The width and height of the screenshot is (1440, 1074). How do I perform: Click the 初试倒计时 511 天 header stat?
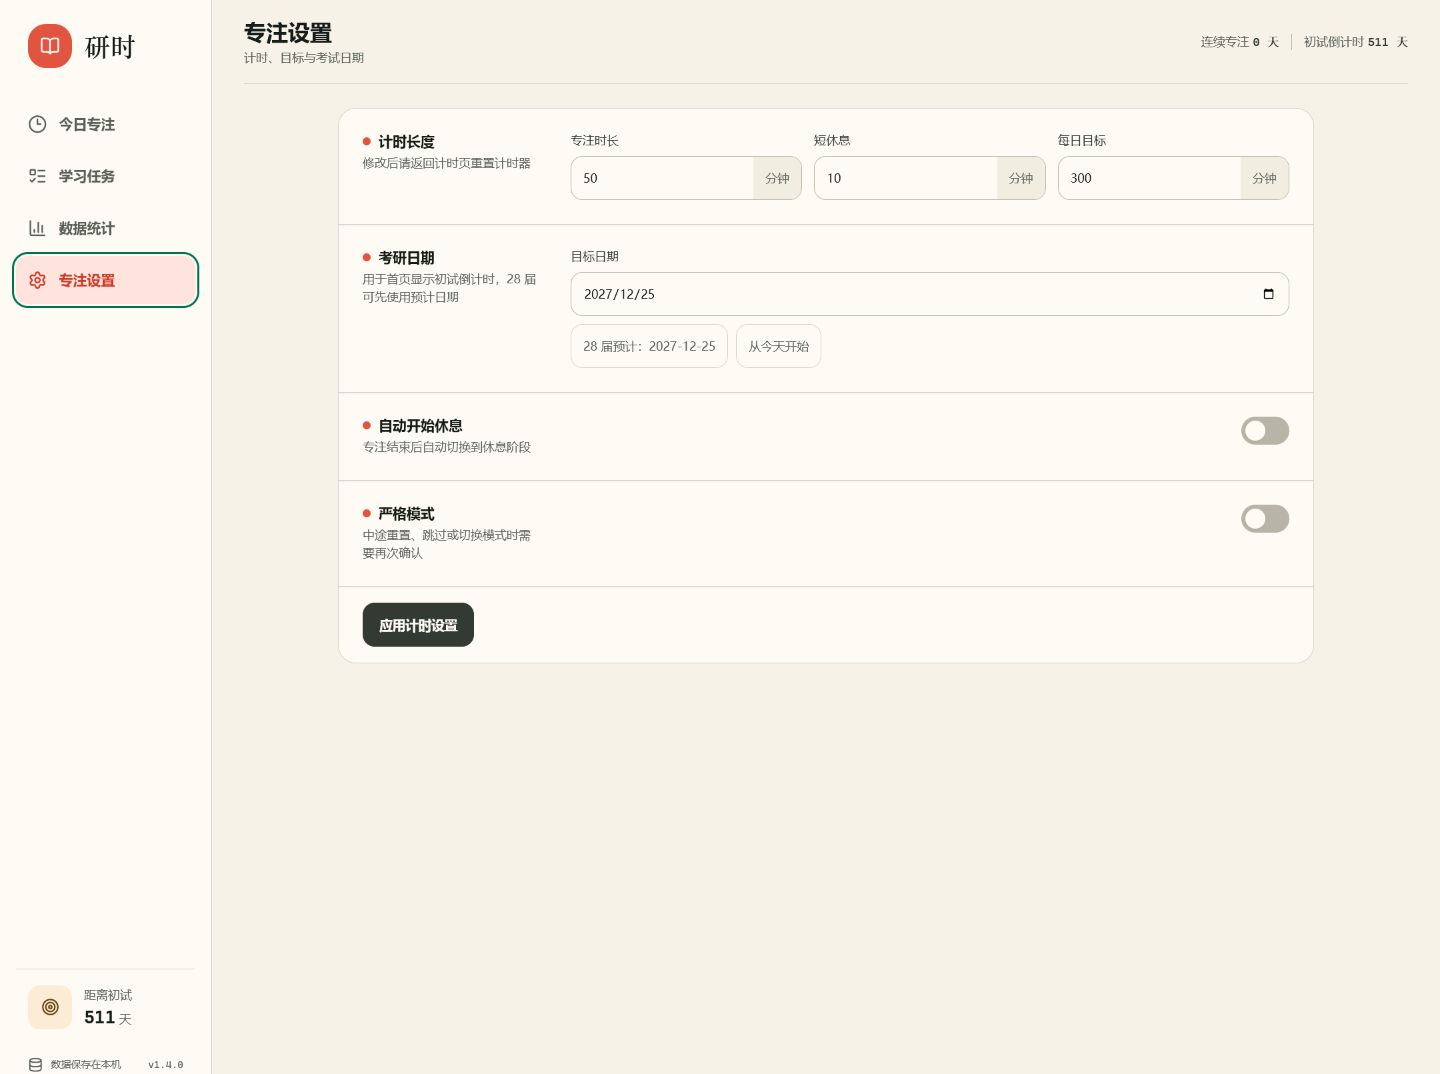click(1356, 42)
